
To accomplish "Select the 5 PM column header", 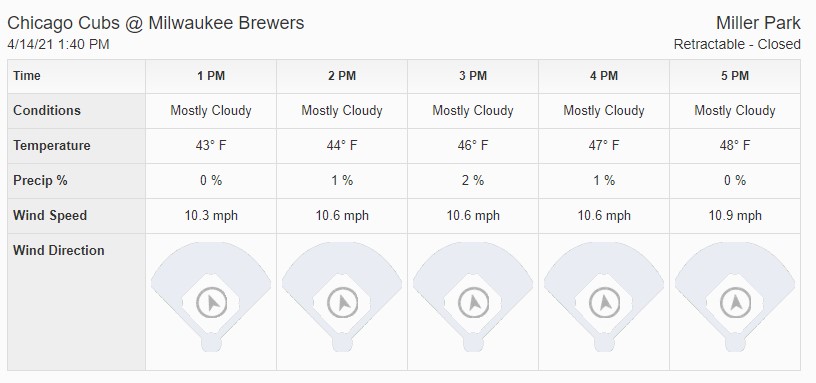I will pos(735,76).
